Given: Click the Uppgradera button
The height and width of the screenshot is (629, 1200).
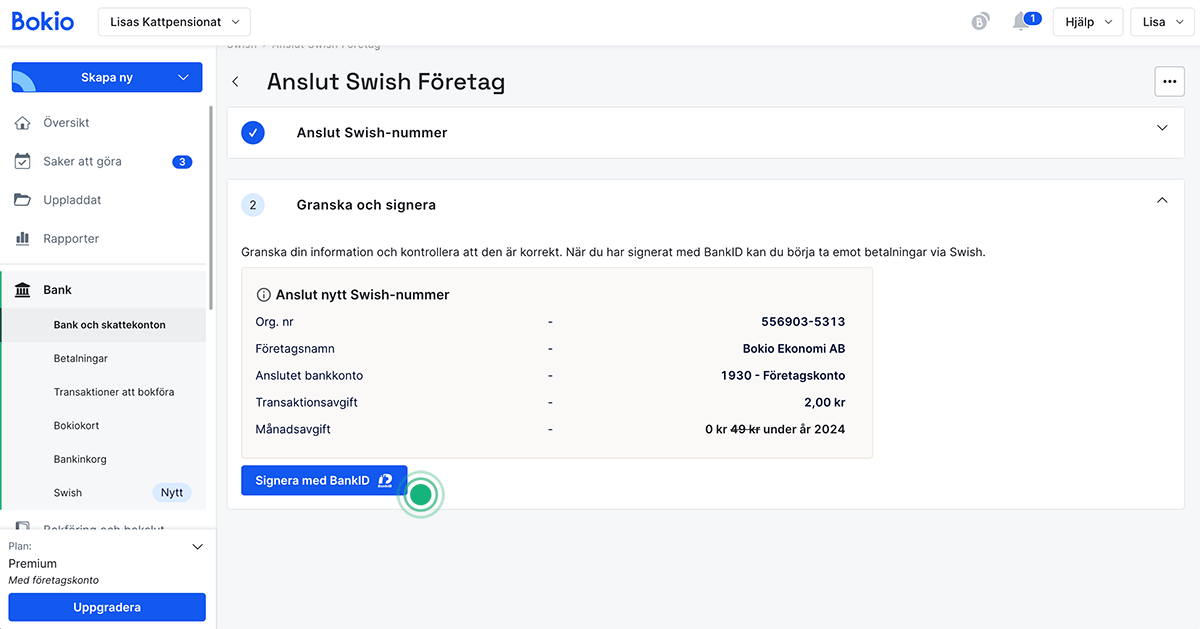Looking at the screenshot, I should tap(106, 607).
